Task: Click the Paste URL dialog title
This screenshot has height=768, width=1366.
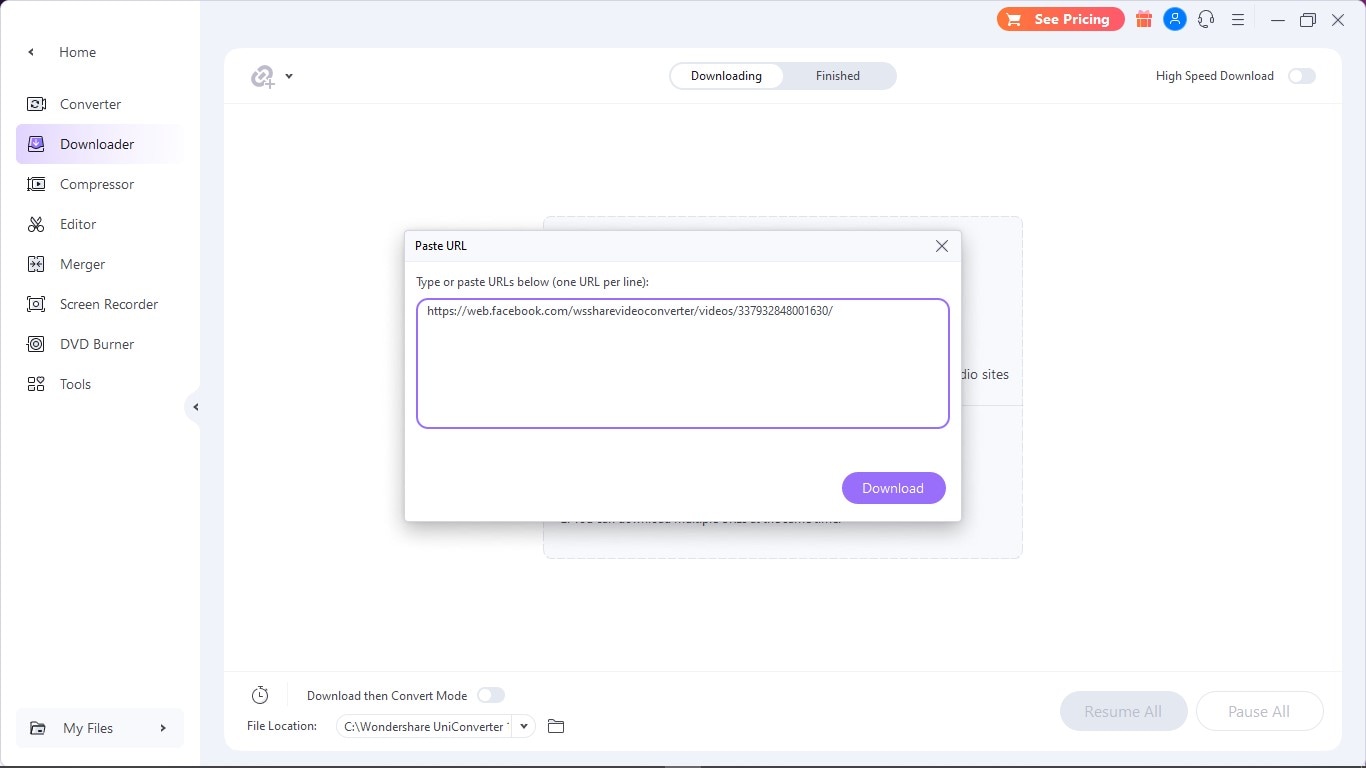Action: pyautogui.click(x=441, y=246)
